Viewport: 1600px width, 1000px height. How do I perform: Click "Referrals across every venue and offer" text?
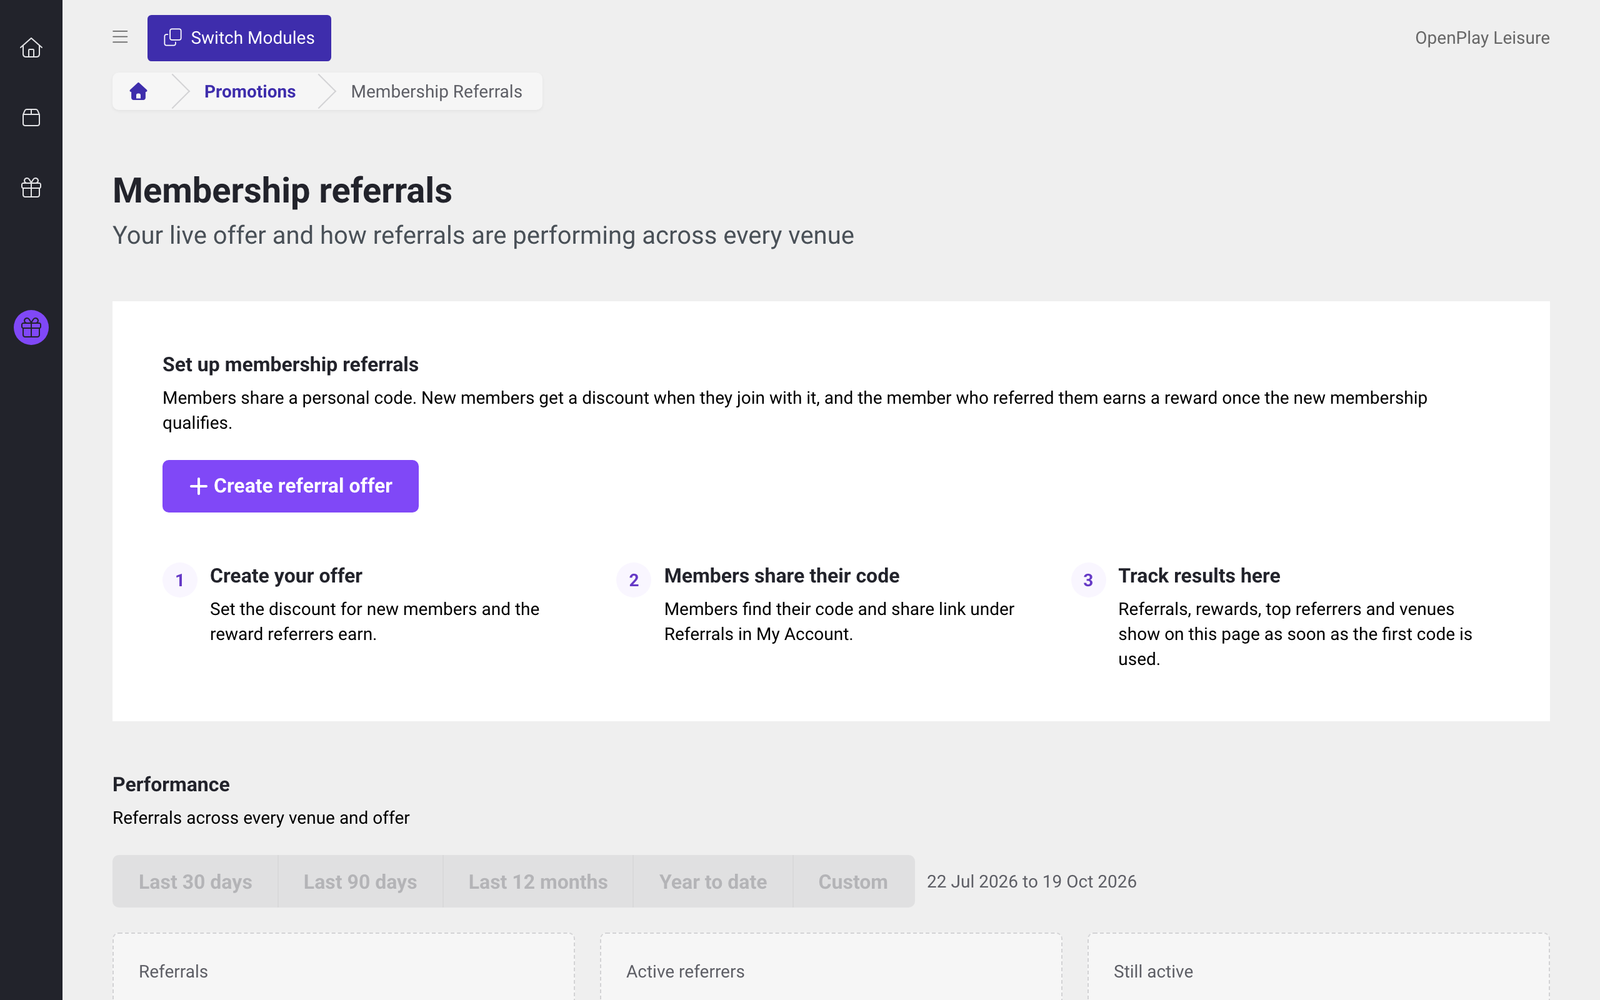261,818
